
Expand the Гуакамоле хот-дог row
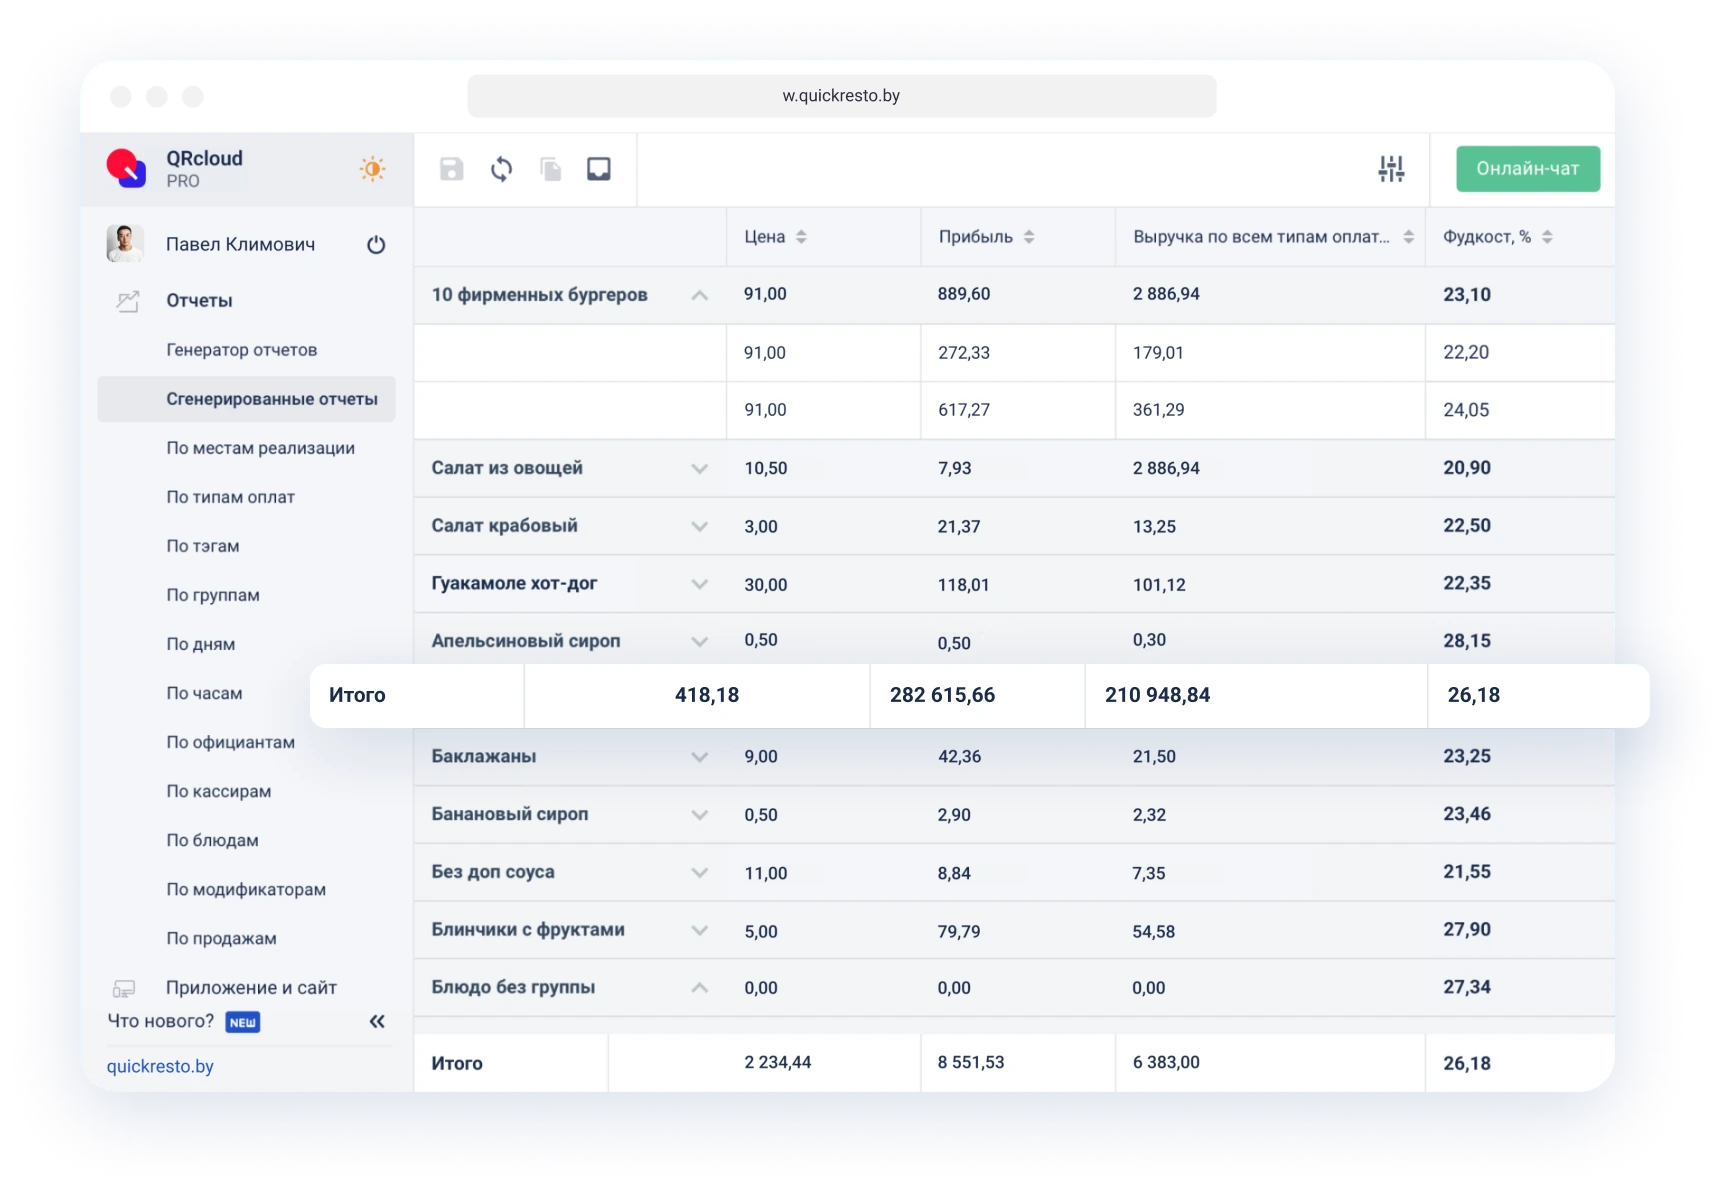700,584
